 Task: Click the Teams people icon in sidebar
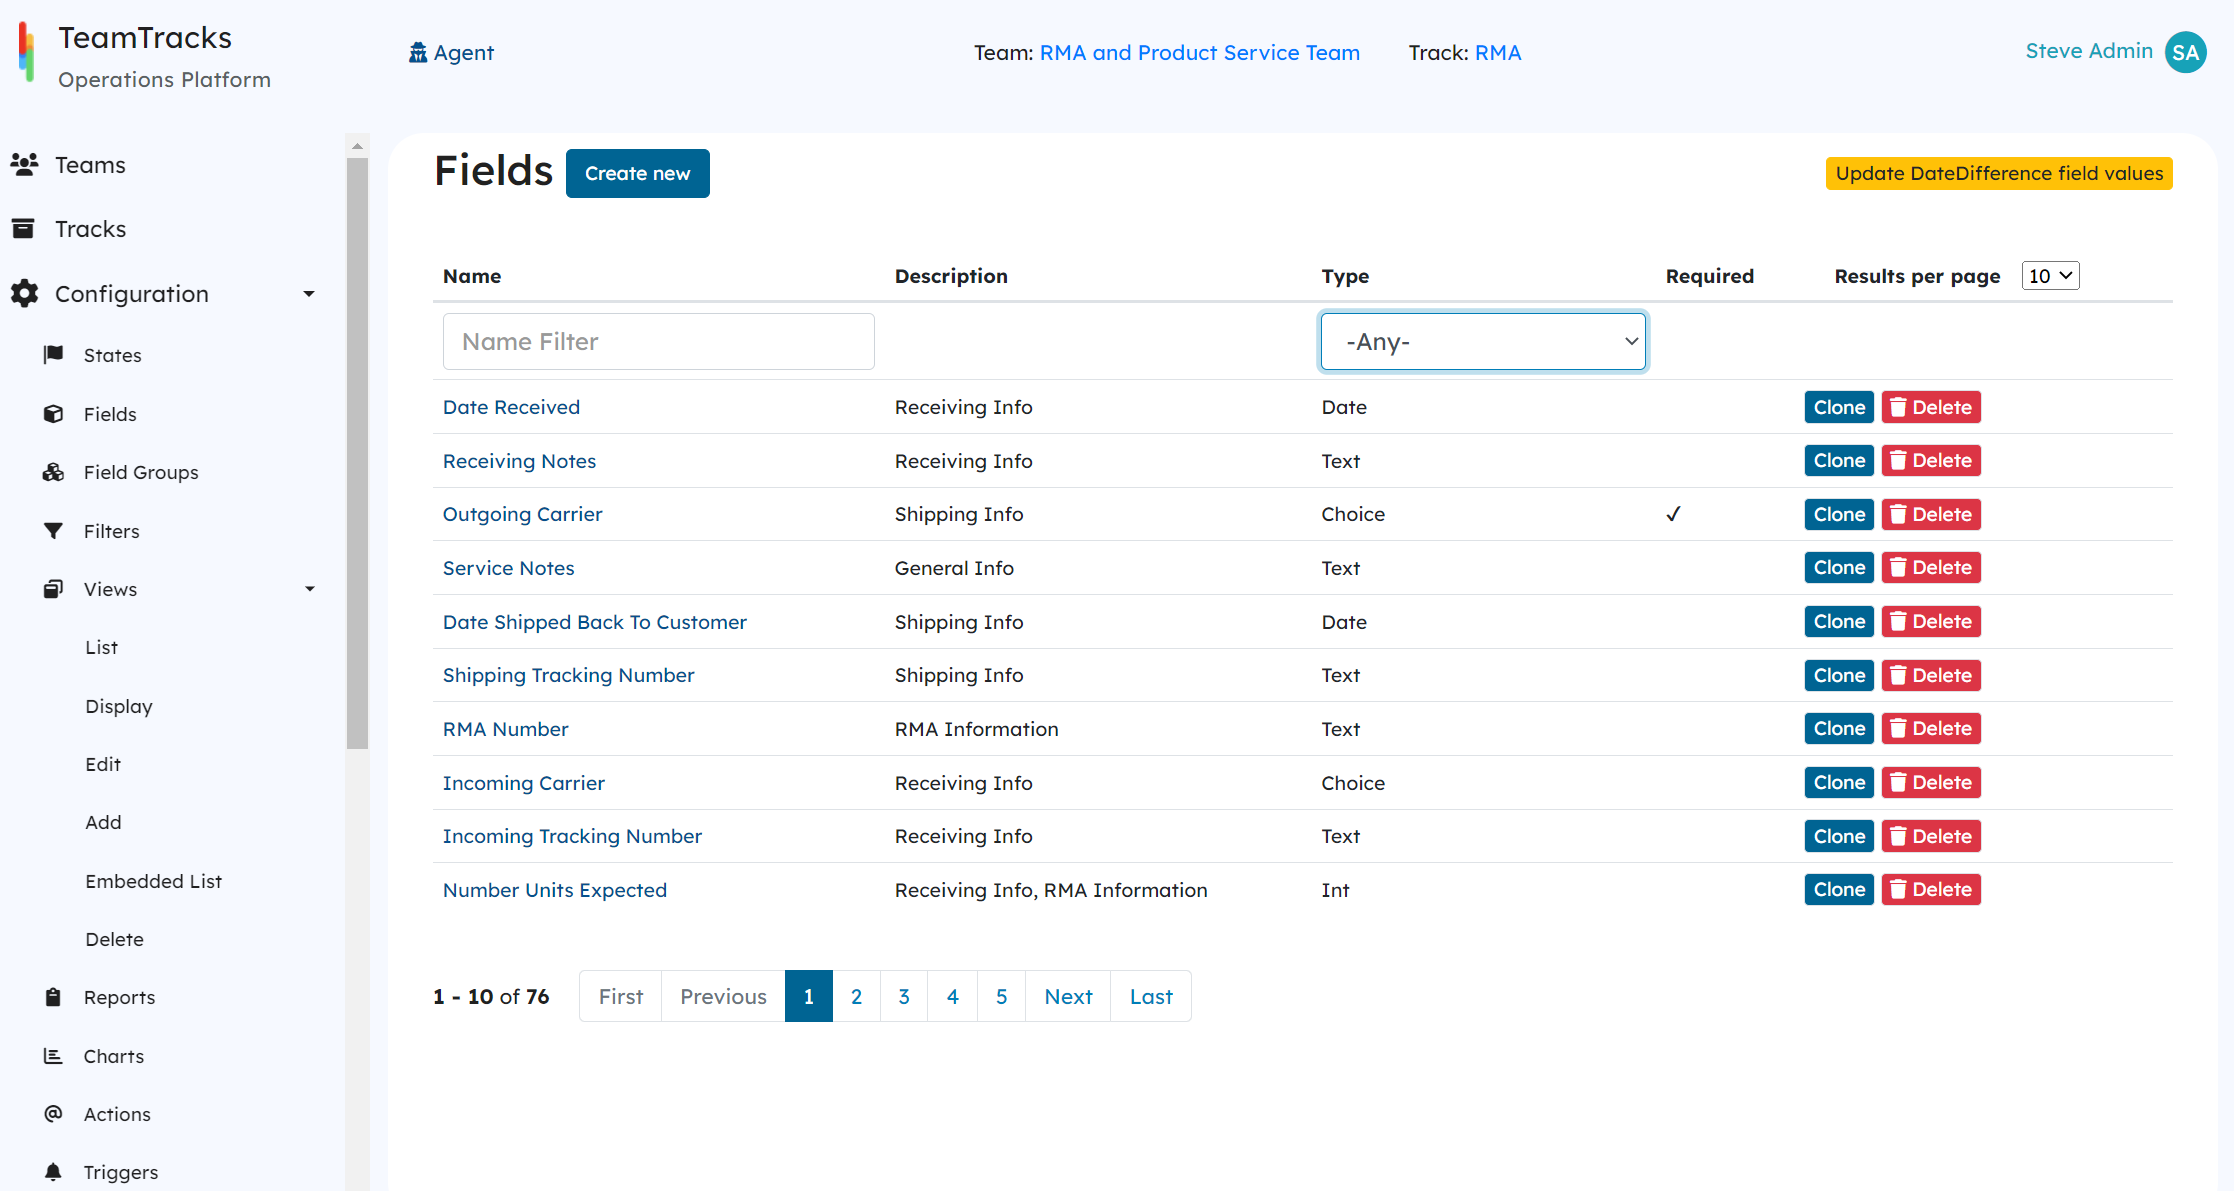pos(24,164)
